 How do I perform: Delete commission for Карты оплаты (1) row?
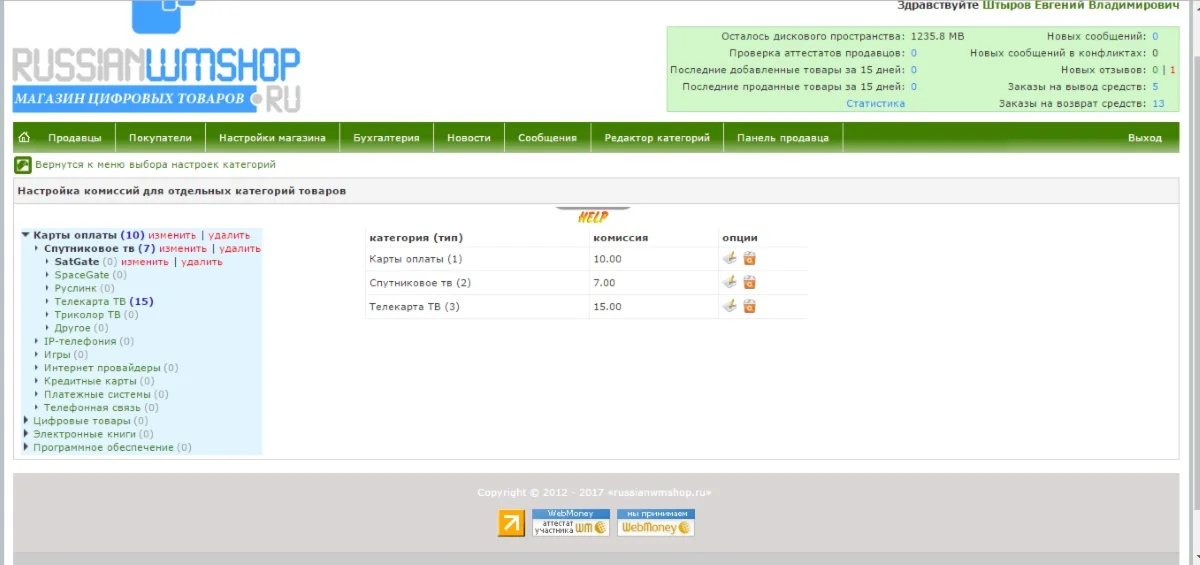[x=749, y=258]
